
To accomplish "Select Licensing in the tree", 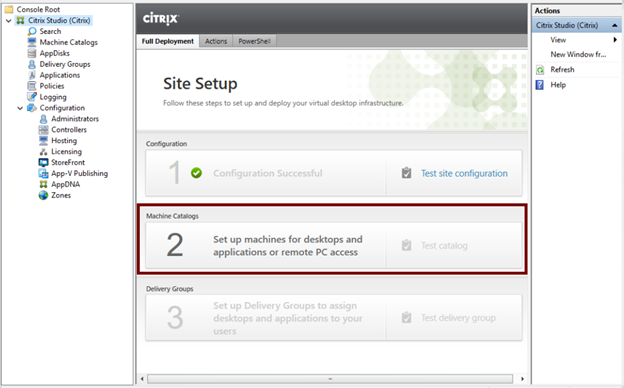I will coord(66,152).
